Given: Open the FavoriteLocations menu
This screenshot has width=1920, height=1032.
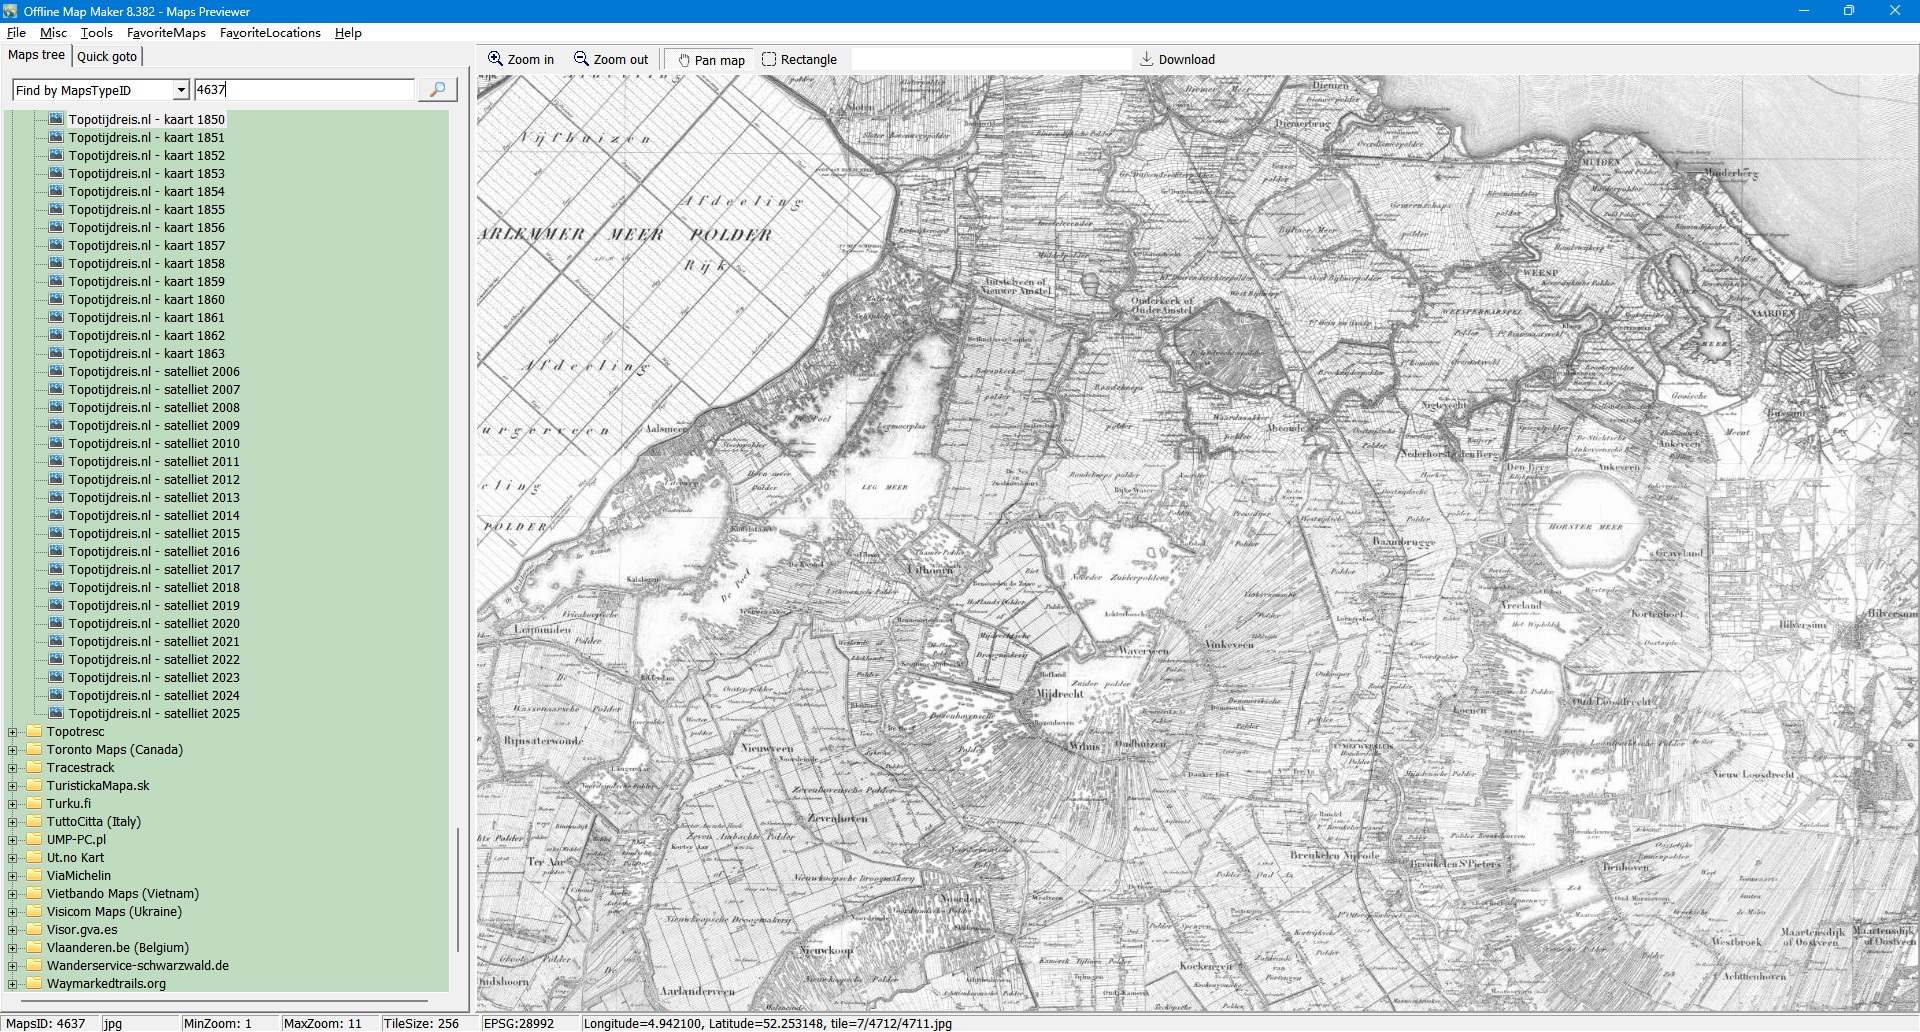Looking at the screenshot, I should 270,33.
